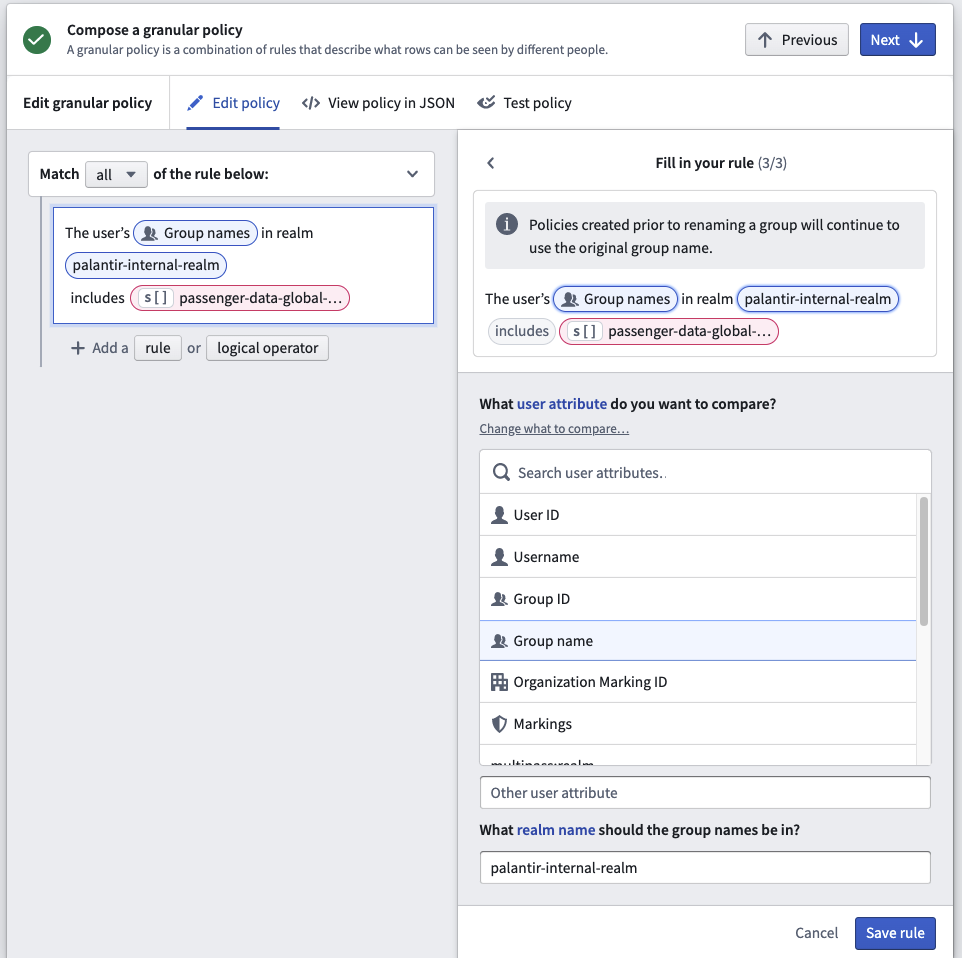Select Username from the attribute list
962x958 pixels.
point(698,557)
